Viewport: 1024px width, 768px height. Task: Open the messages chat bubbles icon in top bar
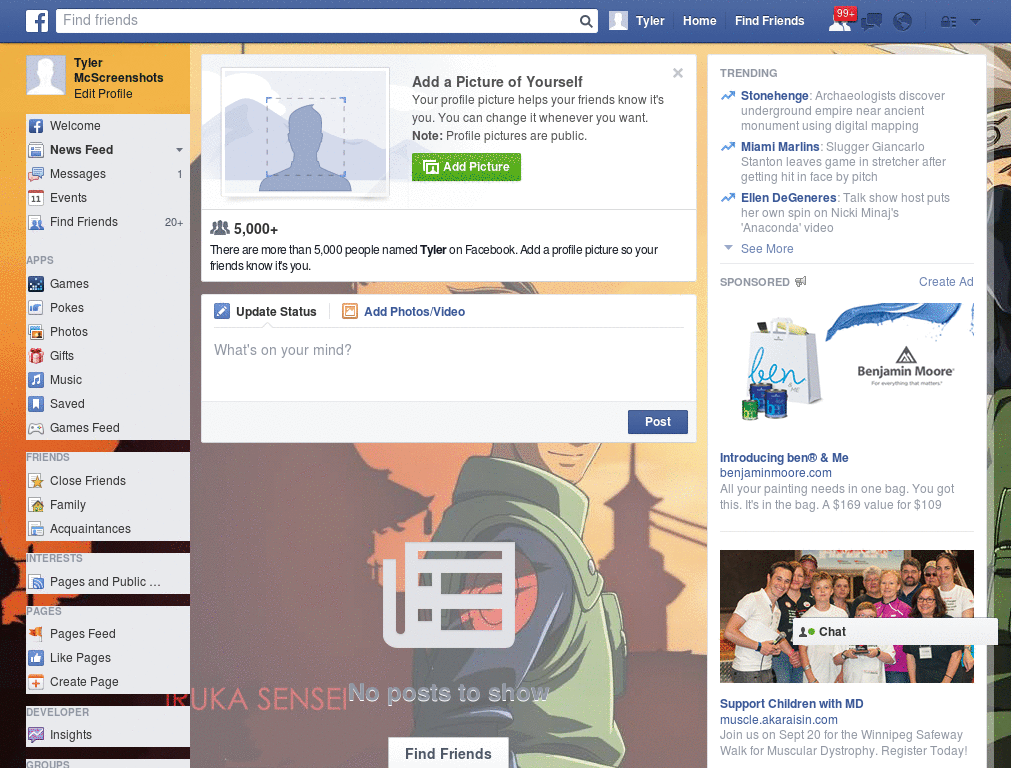(871, 22)
